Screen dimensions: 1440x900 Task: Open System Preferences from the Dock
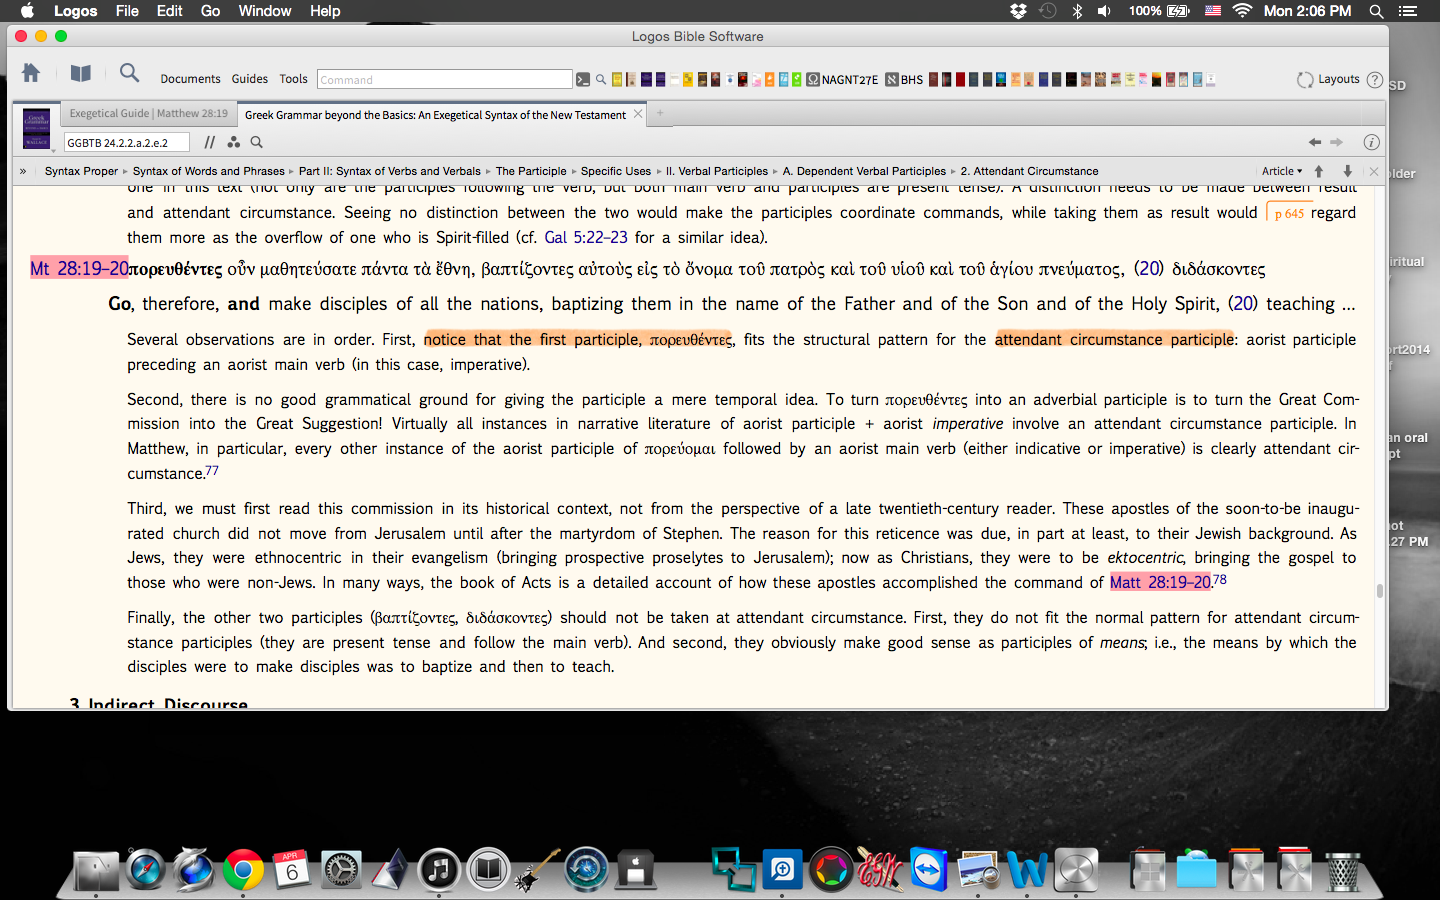click(340, 870)
